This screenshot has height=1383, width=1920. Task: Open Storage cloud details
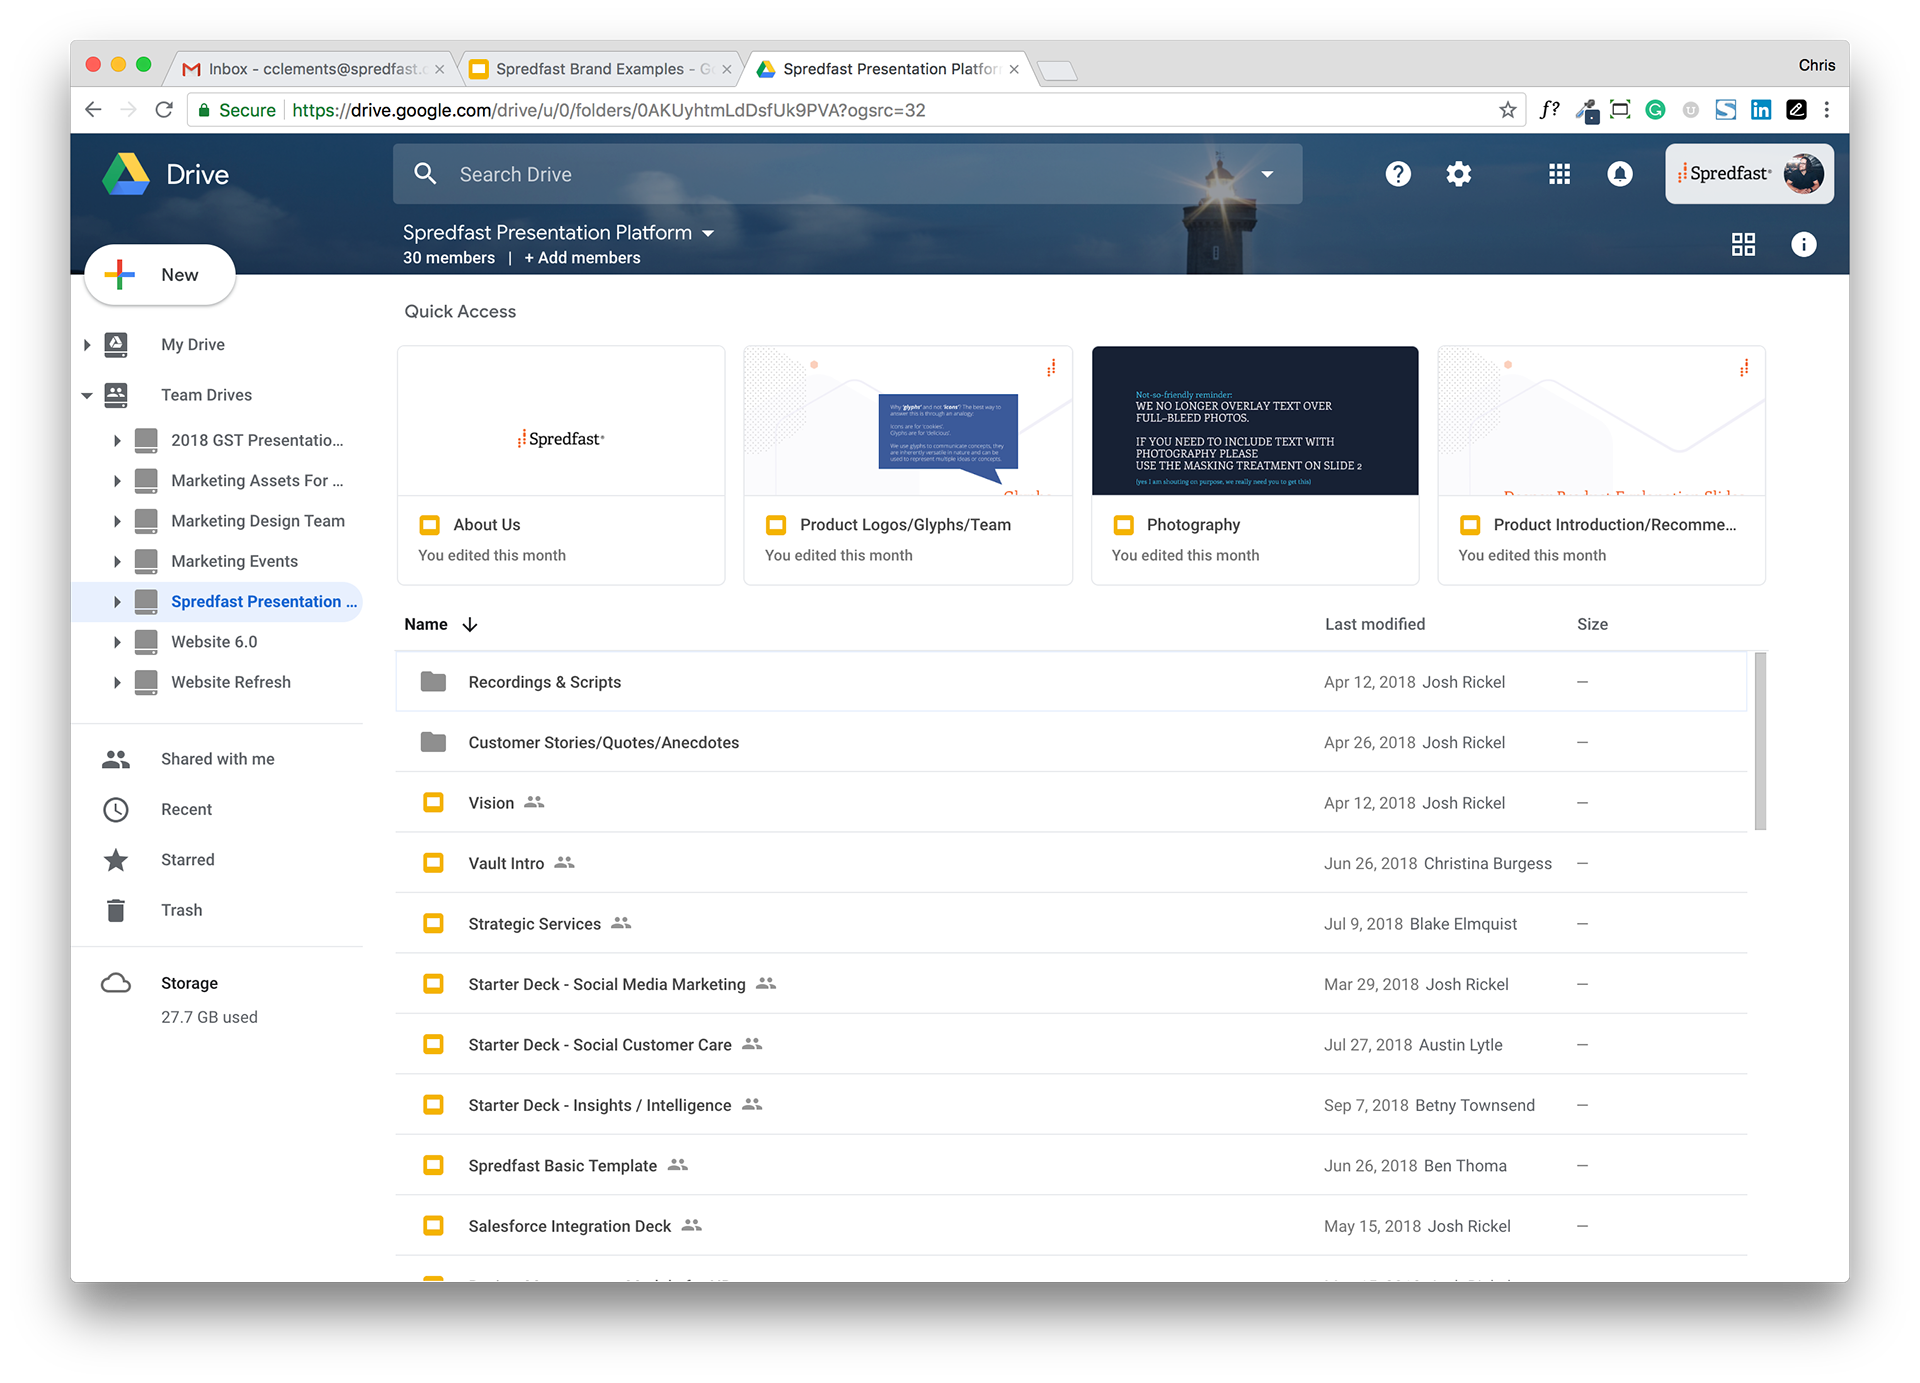(x=116, y=983)
